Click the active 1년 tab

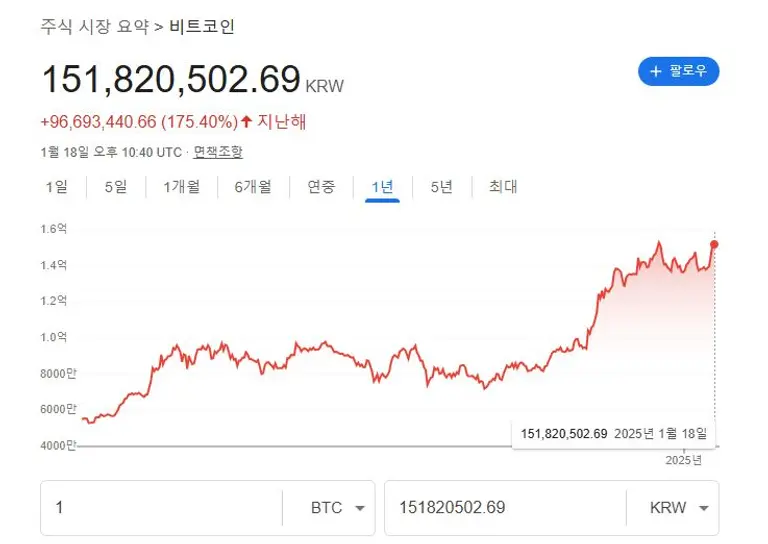click(x=382, y=187)
